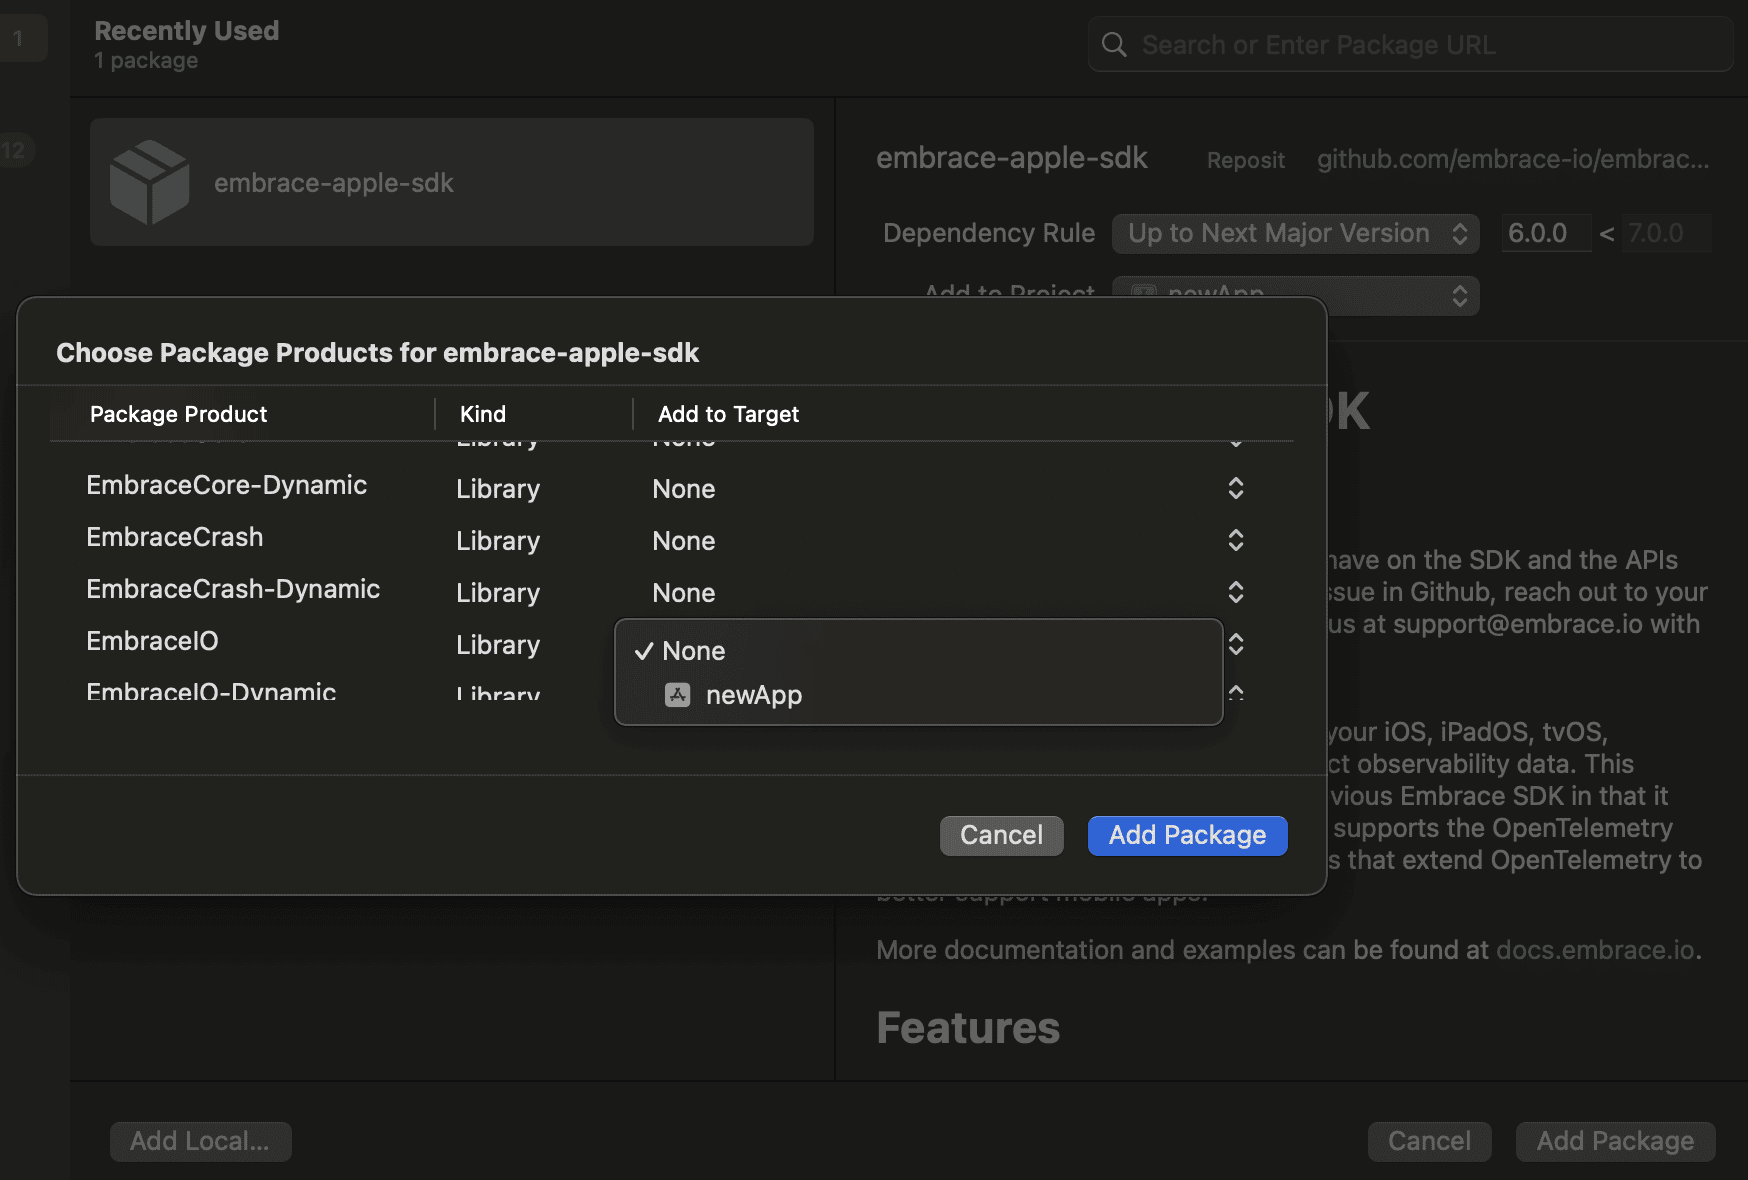Open target dropdown for EmbraceCrash
Viewport: 1748px width, 1180px height.
(1236, 540)
